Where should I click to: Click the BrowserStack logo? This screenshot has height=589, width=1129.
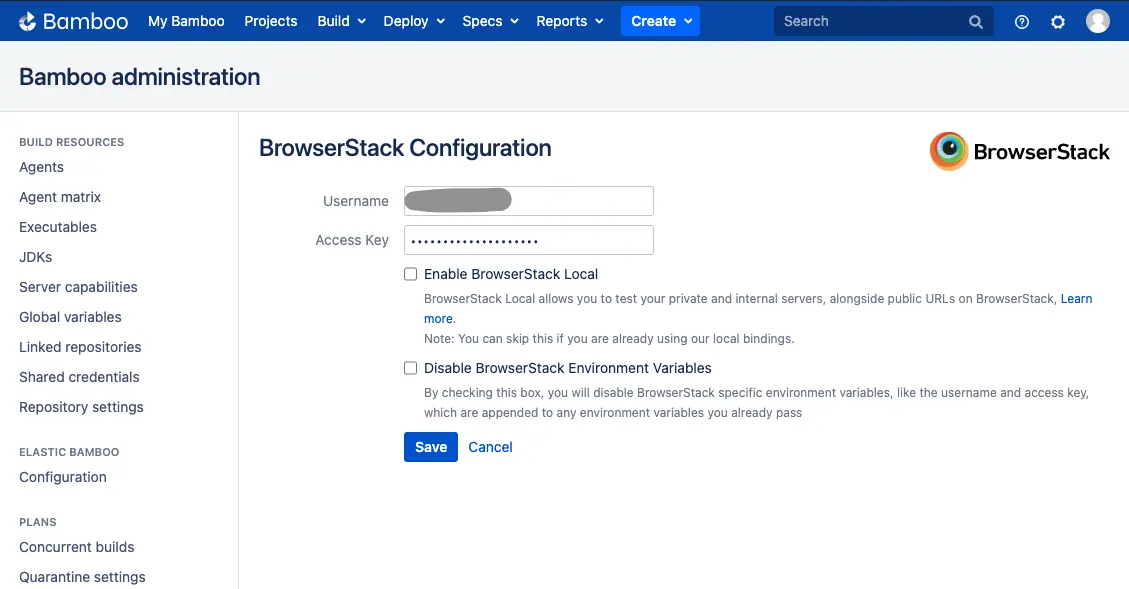click(x=1019, y=152)
